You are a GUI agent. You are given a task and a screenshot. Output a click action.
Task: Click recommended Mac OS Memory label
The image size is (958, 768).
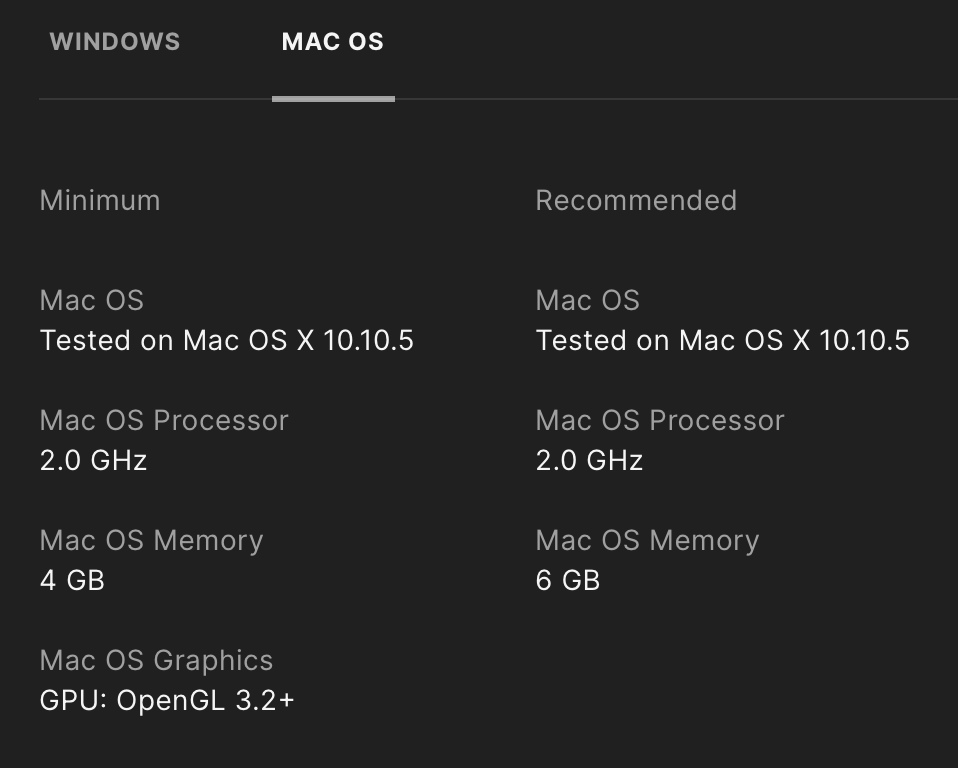(648, 541)
